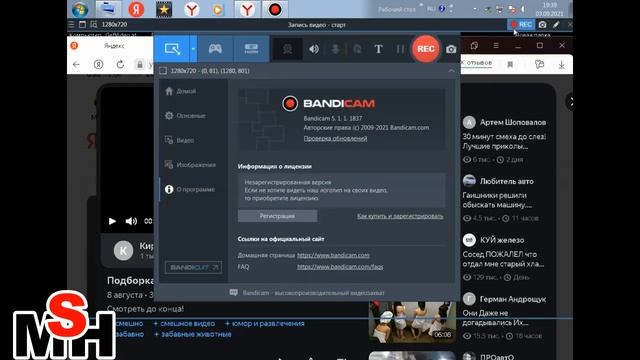Start recording with the big red REC button

click(425, 49)
